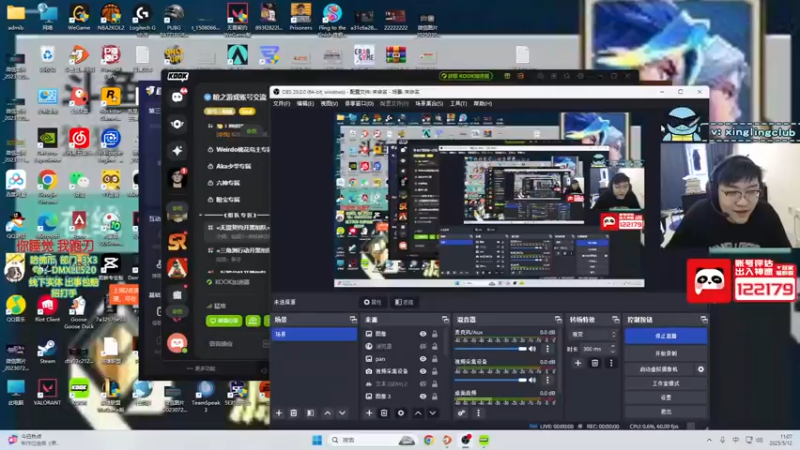Enable 工作室模式 studio mode
The width and height of the screenshot is (800, 450).
[666, 383]
